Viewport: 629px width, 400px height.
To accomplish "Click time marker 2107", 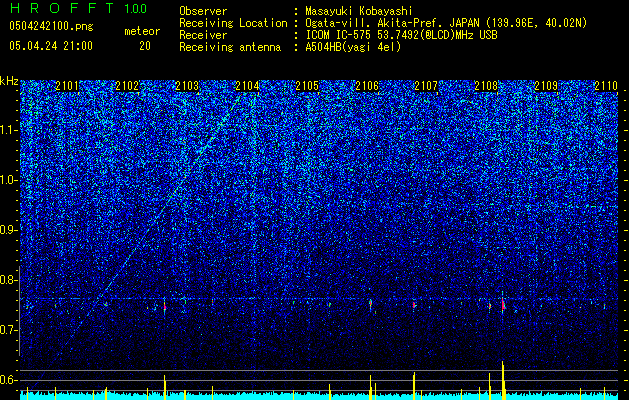I will click(x=426, y=86).
